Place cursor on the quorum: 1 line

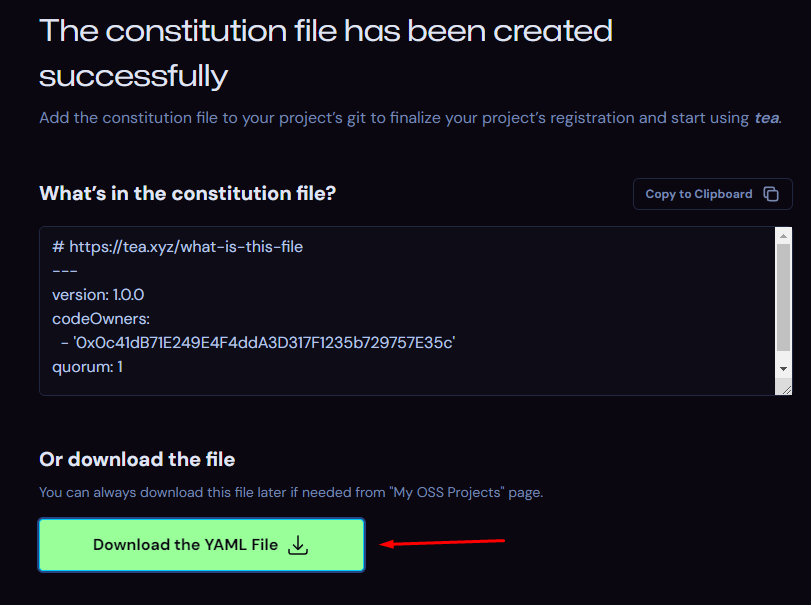coord(87,367)
